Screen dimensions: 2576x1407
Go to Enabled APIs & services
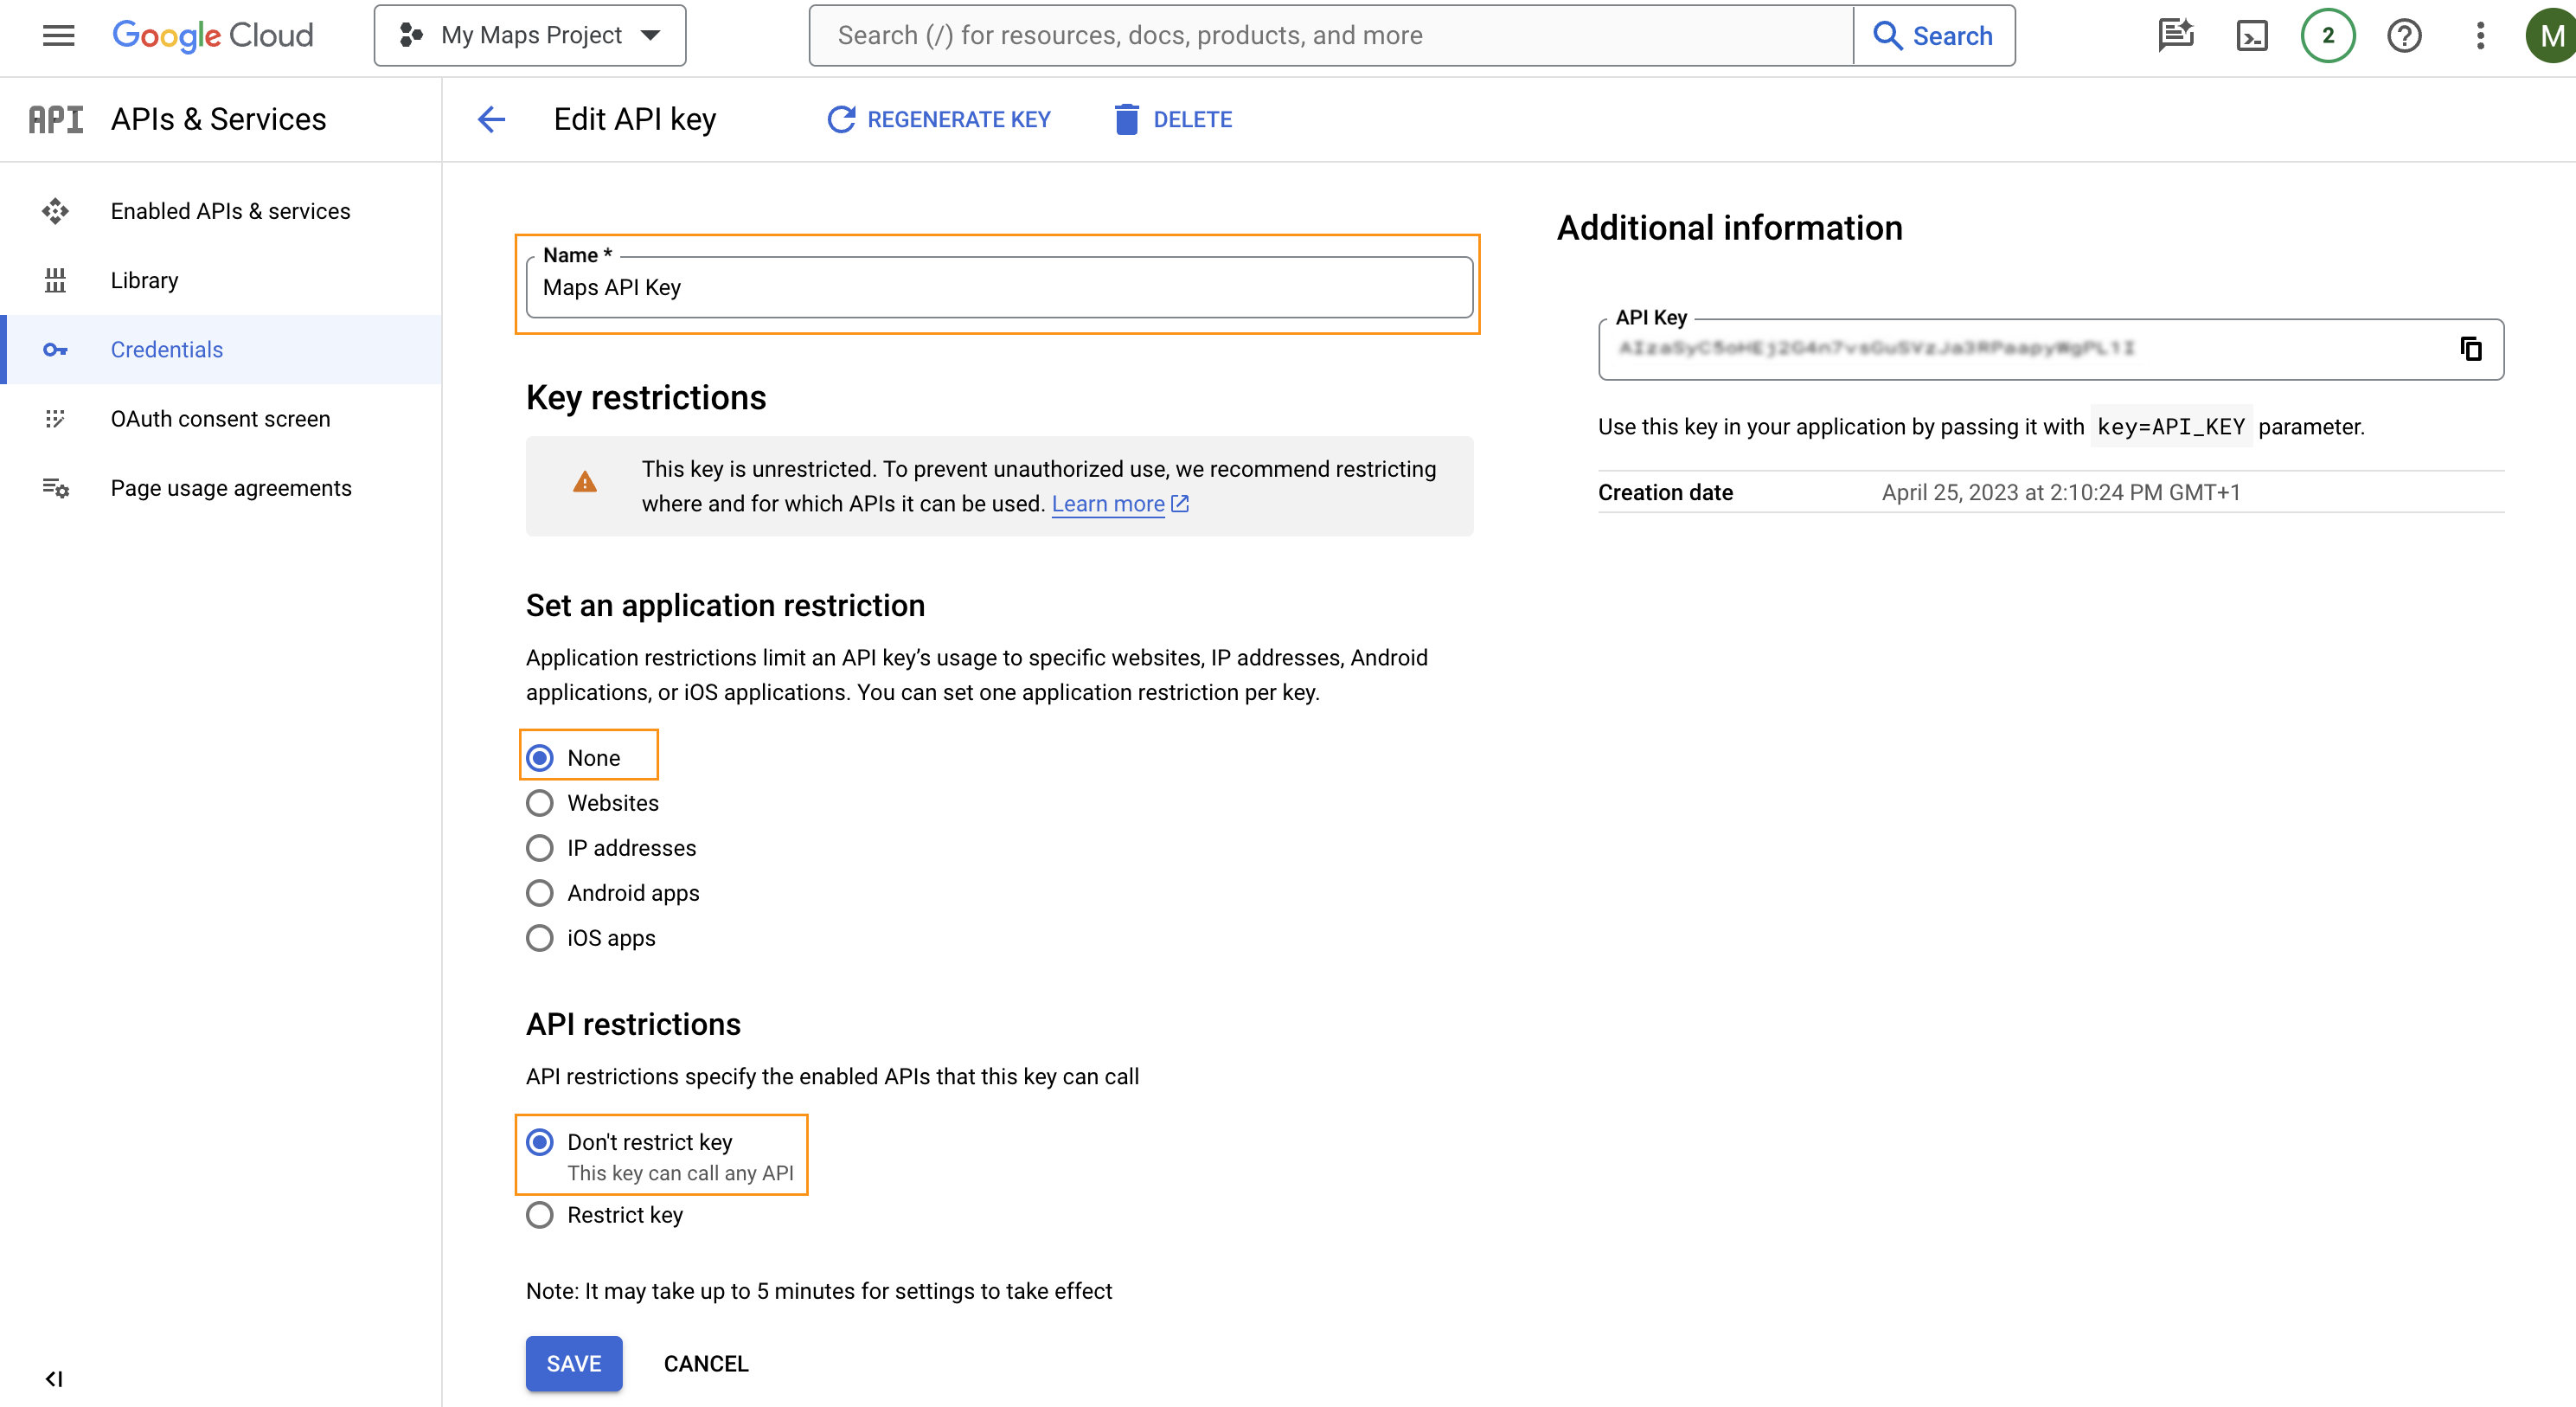[x=230, y=211]
